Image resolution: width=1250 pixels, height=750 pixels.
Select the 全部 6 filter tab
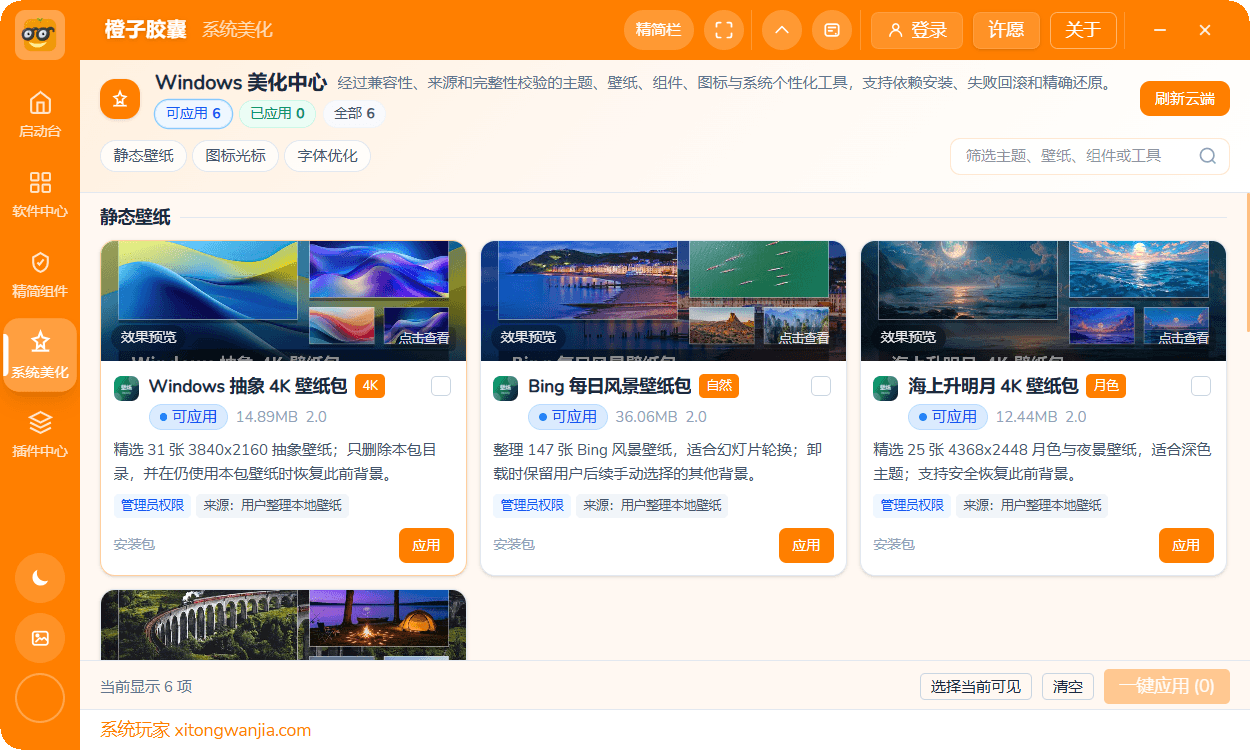click(354, 114)
